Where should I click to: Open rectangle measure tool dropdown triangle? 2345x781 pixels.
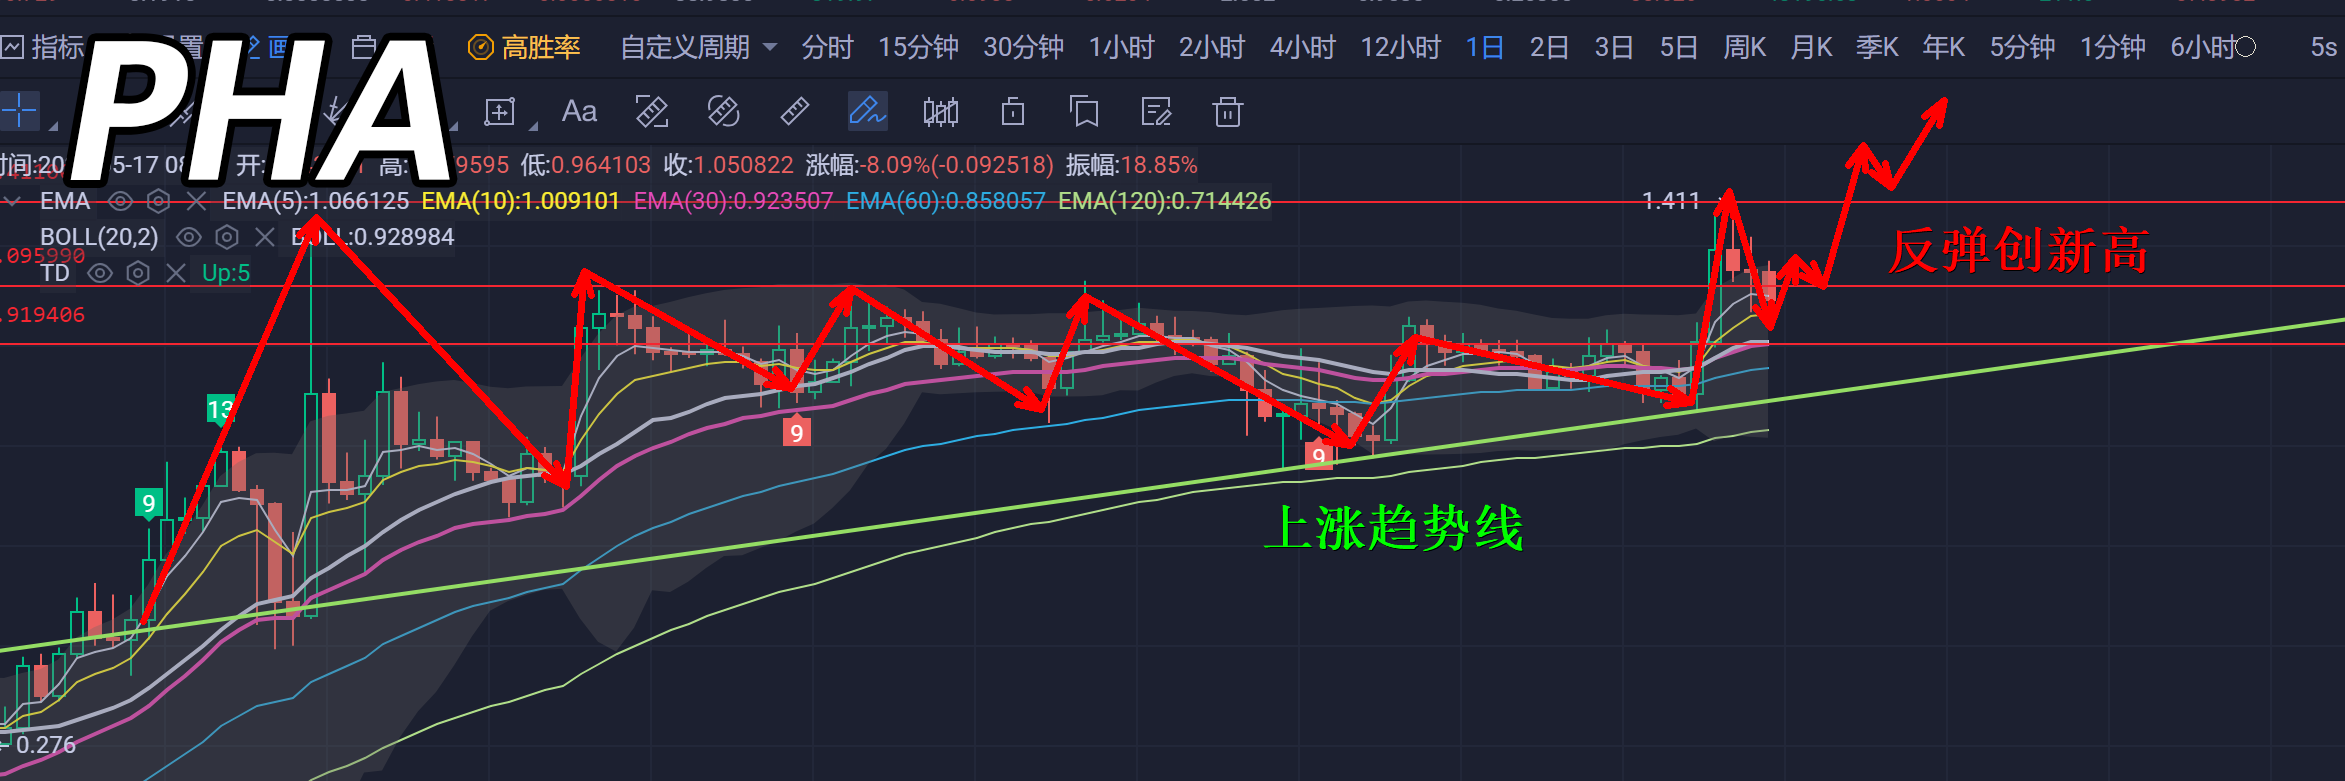[533, 126]
